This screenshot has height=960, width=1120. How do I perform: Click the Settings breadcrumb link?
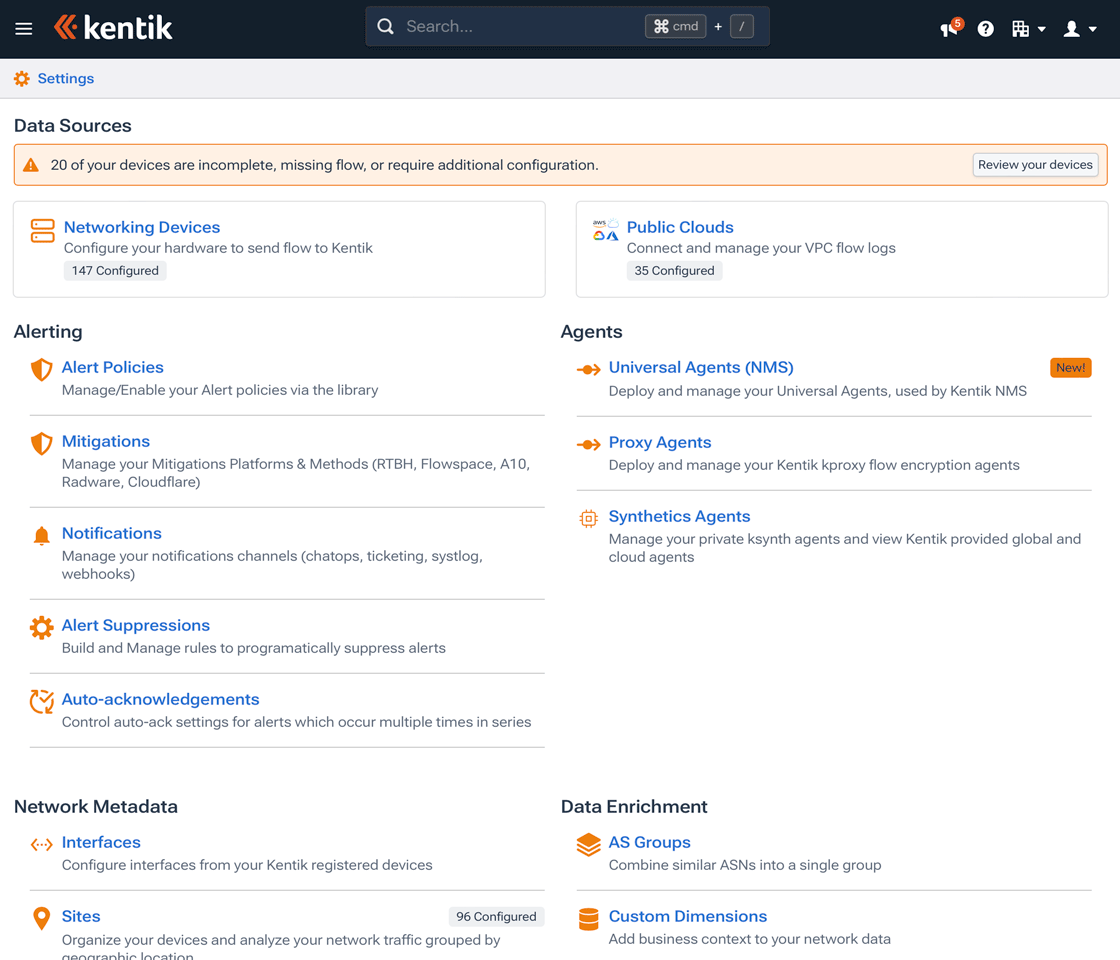65,78
